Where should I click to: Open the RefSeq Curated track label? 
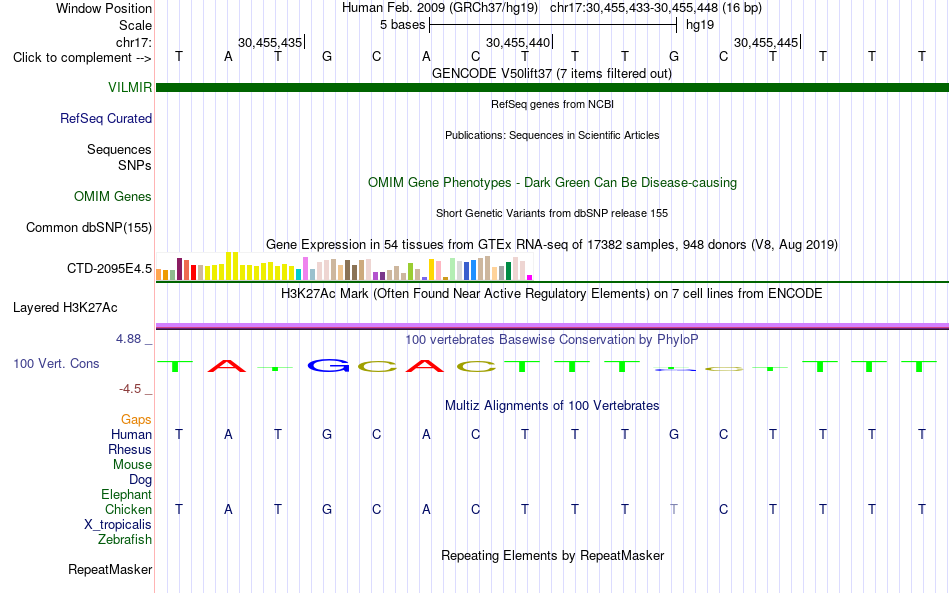106,118
